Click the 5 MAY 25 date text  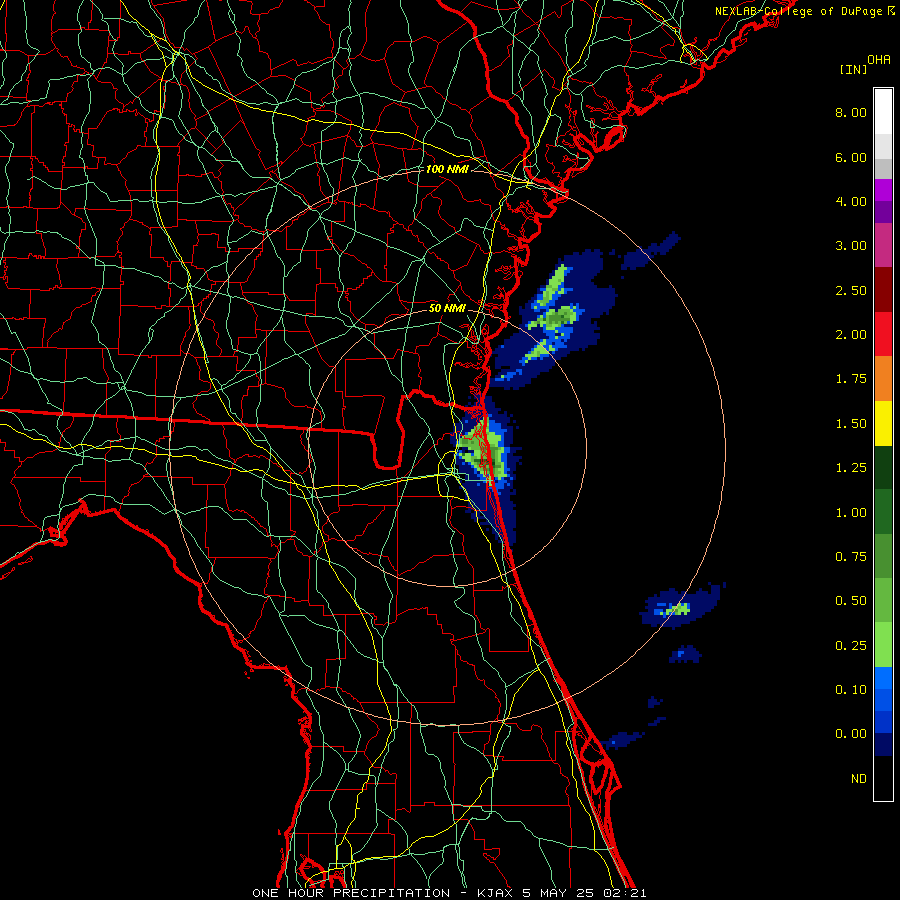[558, 893]
